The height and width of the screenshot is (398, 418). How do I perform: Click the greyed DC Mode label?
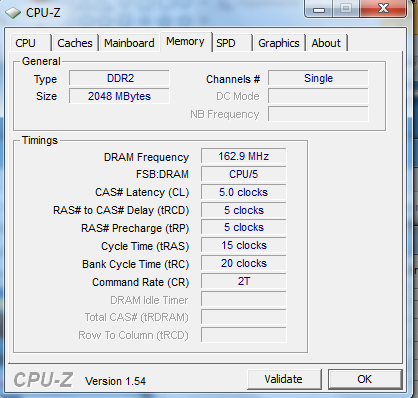(238, 96)
